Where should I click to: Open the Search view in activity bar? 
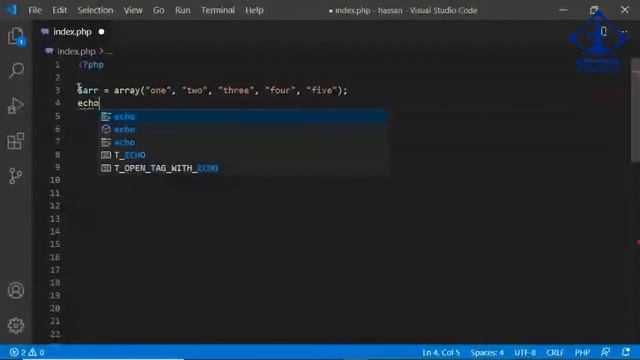point(16,71)
